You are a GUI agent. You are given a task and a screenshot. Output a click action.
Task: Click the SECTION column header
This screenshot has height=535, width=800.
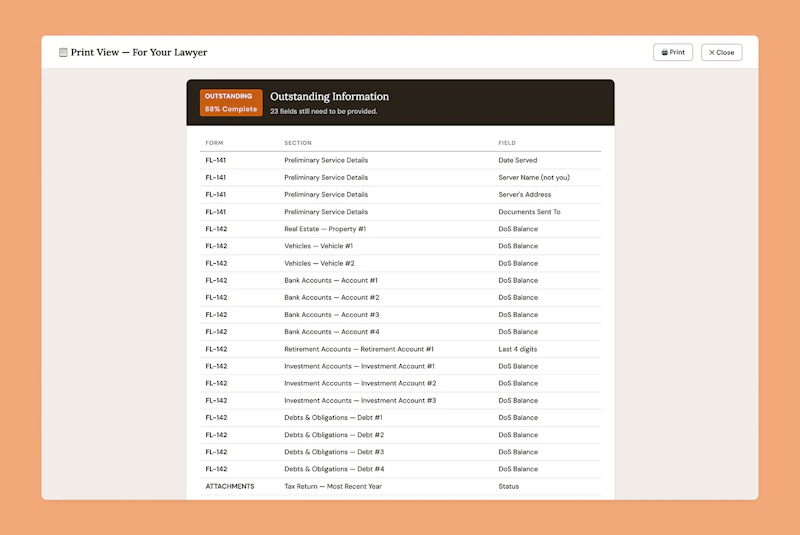point(297,143)
